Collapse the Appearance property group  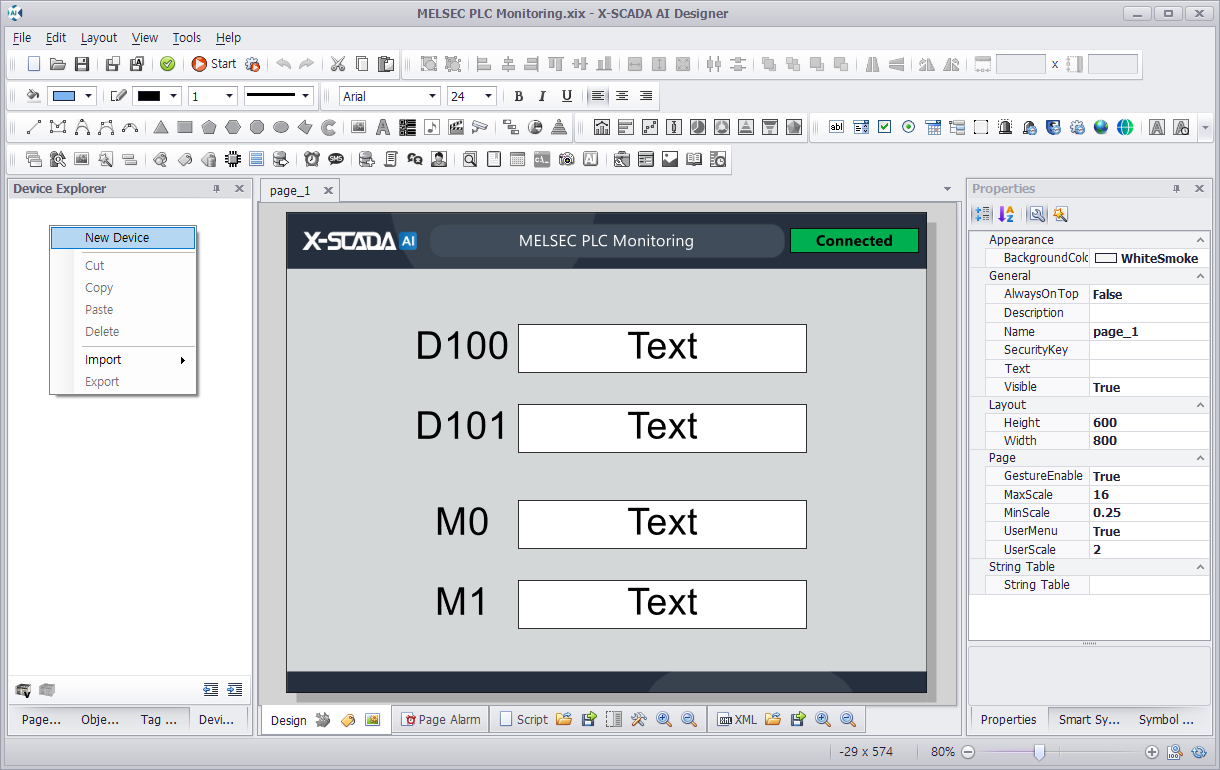click(x=1200, y=240)
